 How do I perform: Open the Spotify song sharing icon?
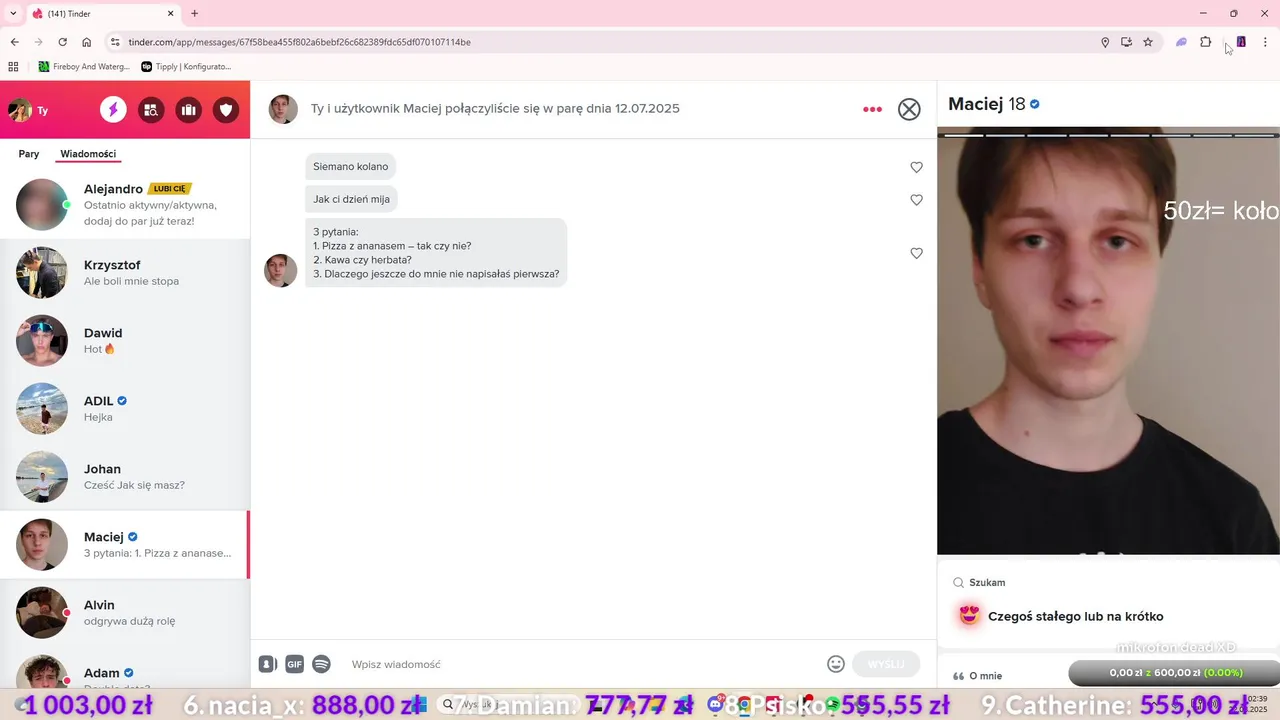321,664
